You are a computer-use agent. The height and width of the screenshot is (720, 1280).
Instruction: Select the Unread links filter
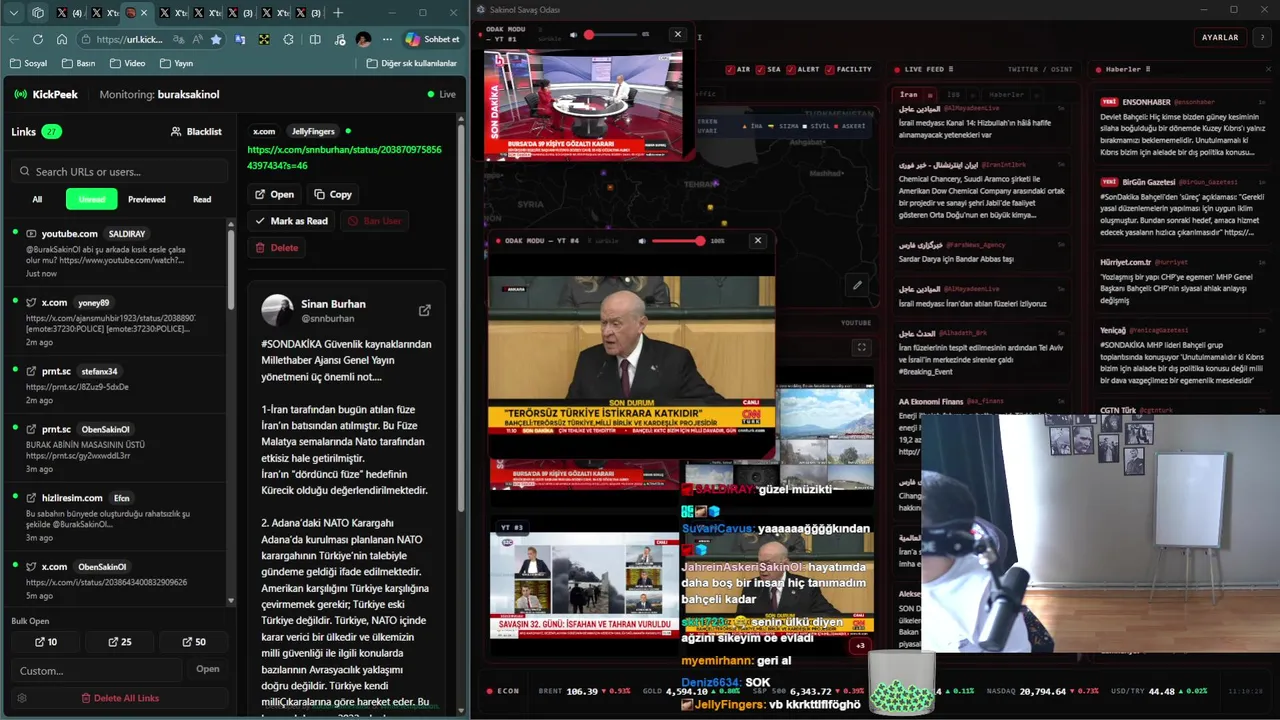[x=92, y=199]
